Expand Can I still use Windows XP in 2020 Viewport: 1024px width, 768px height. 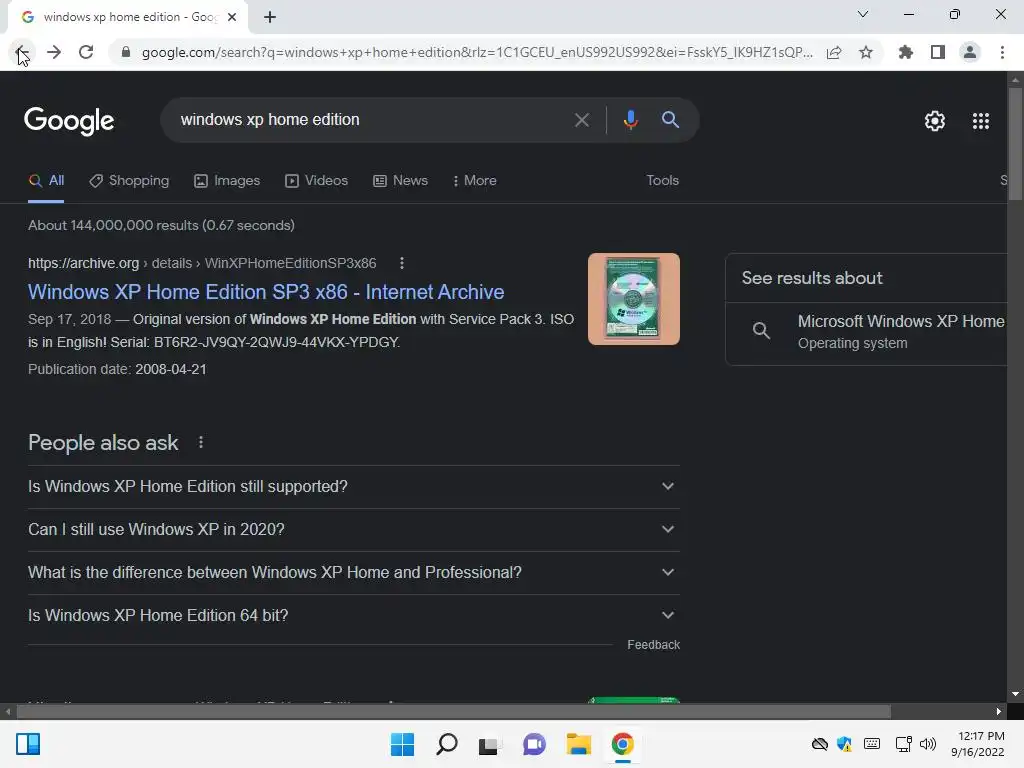point(353,530)
